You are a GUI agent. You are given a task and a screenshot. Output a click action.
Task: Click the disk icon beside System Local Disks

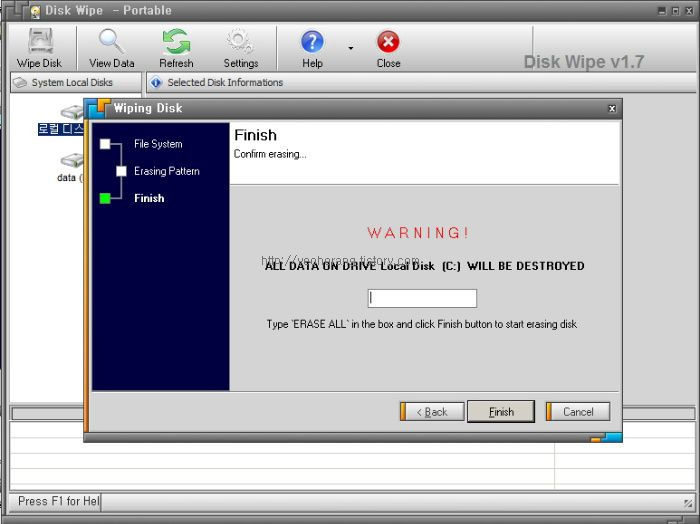[20, 83]
